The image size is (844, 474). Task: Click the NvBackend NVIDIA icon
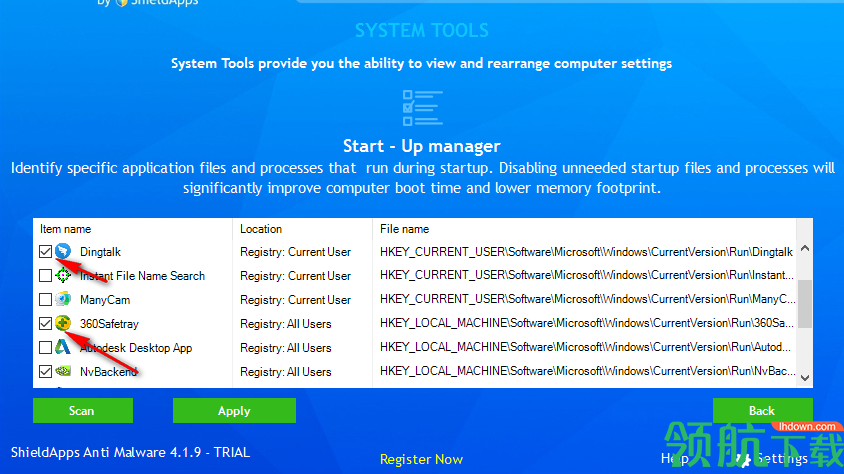click(x=63, y=371)
